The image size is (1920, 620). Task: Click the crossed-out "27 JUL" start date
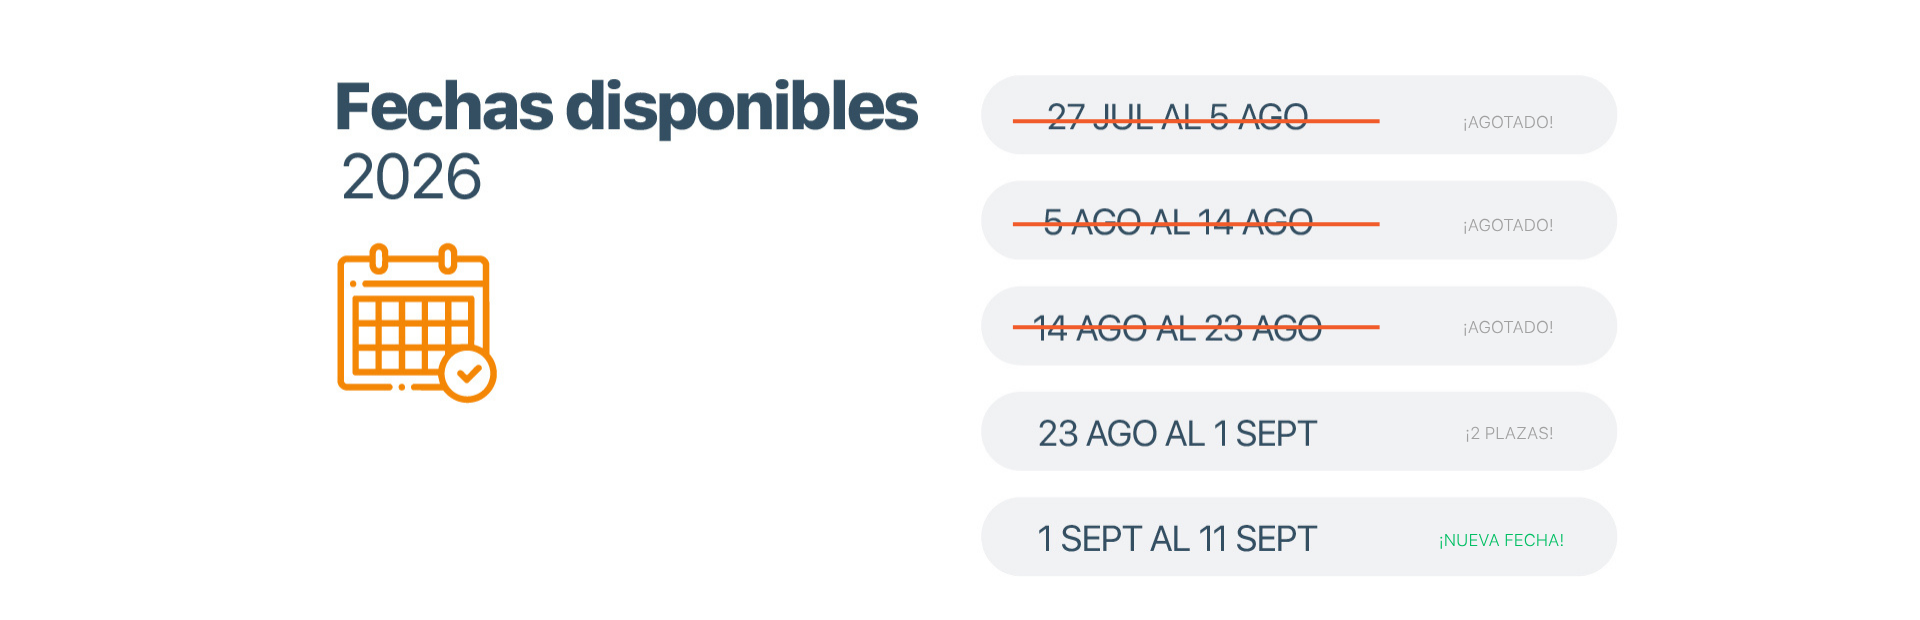click(x=1098, y=118)
